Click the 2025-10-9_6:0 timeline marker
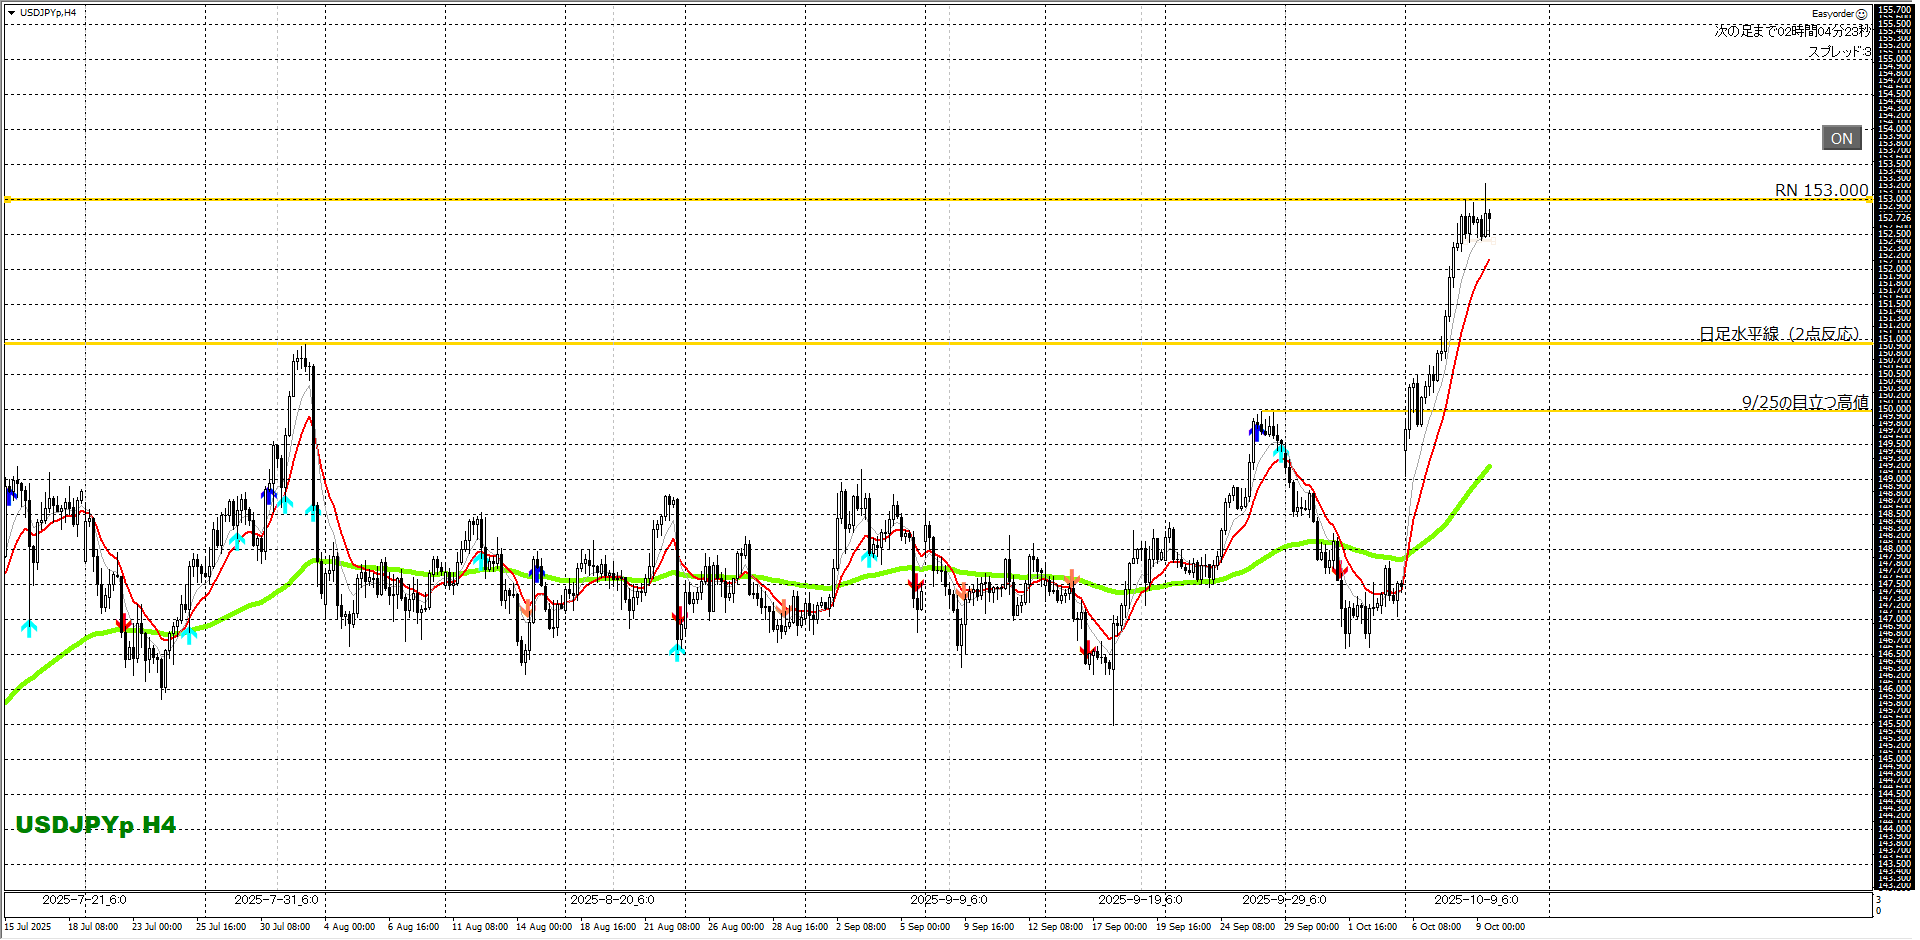Screen dimensions: 1920x940 click(x=1476, y=899)
